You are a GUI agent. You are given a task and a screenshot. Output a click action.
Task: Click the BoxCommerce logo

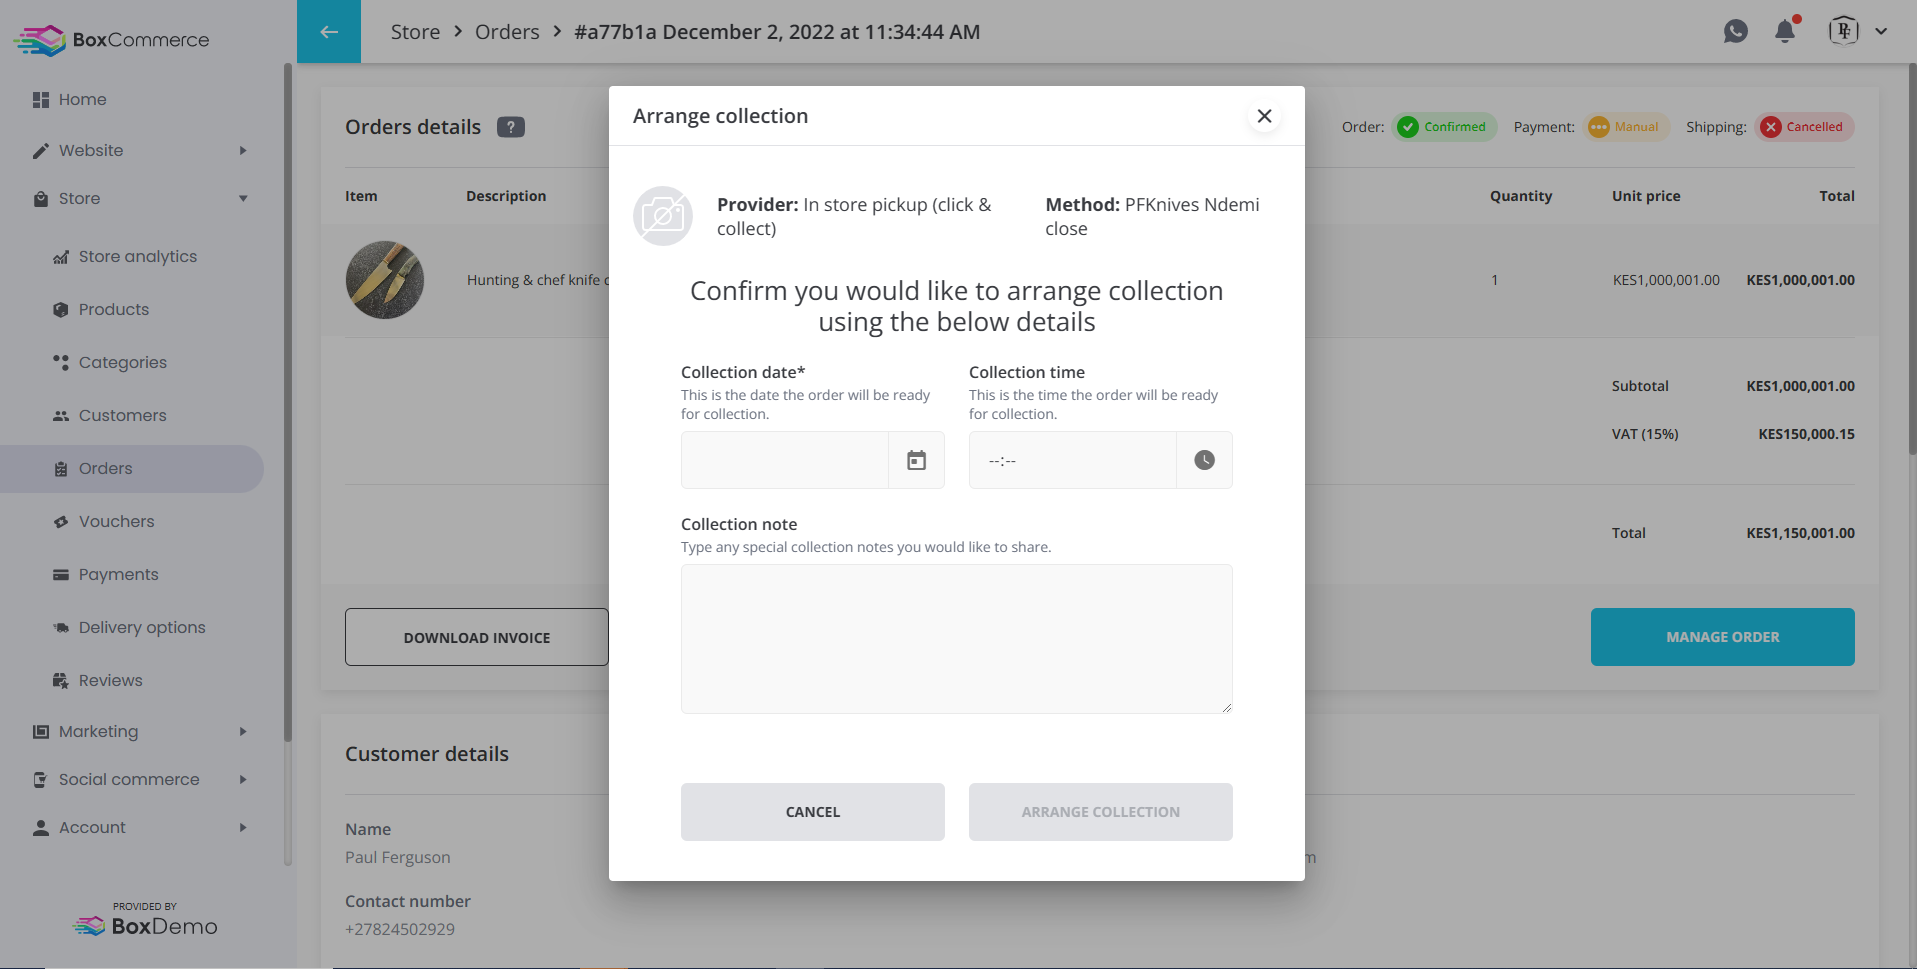point(112,40)
